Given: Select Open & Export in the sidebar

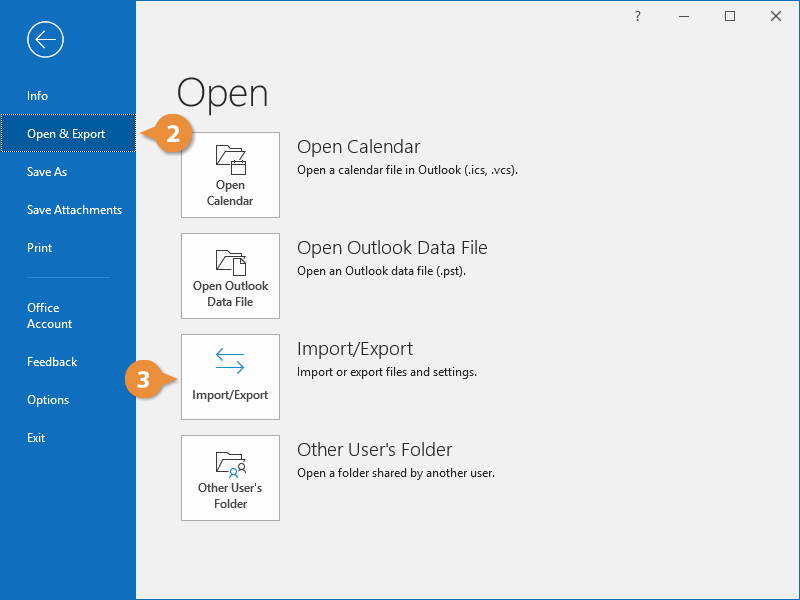Looking at the screenshot, I should pyautogui.click(x=66, y=134).
